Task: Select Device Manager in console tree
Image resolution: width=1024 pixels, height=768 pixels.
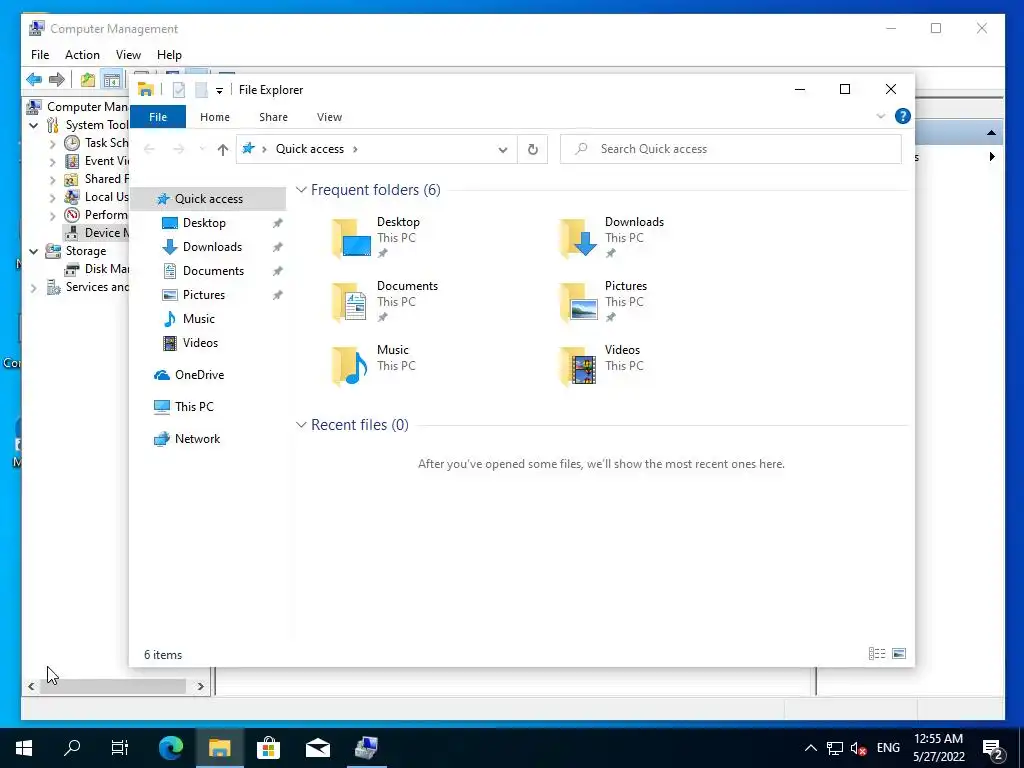Action: coord(96,232)
